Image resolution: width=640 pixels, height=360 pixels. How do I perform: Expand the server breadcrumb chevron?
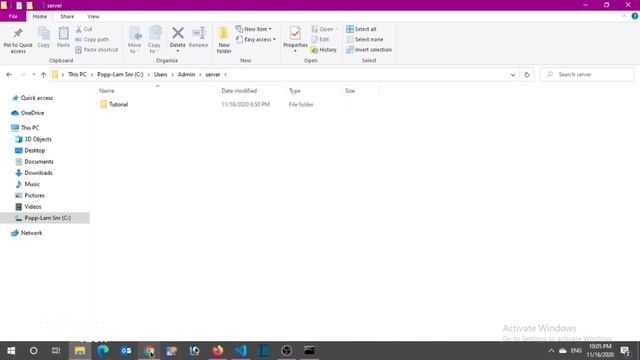225,75
